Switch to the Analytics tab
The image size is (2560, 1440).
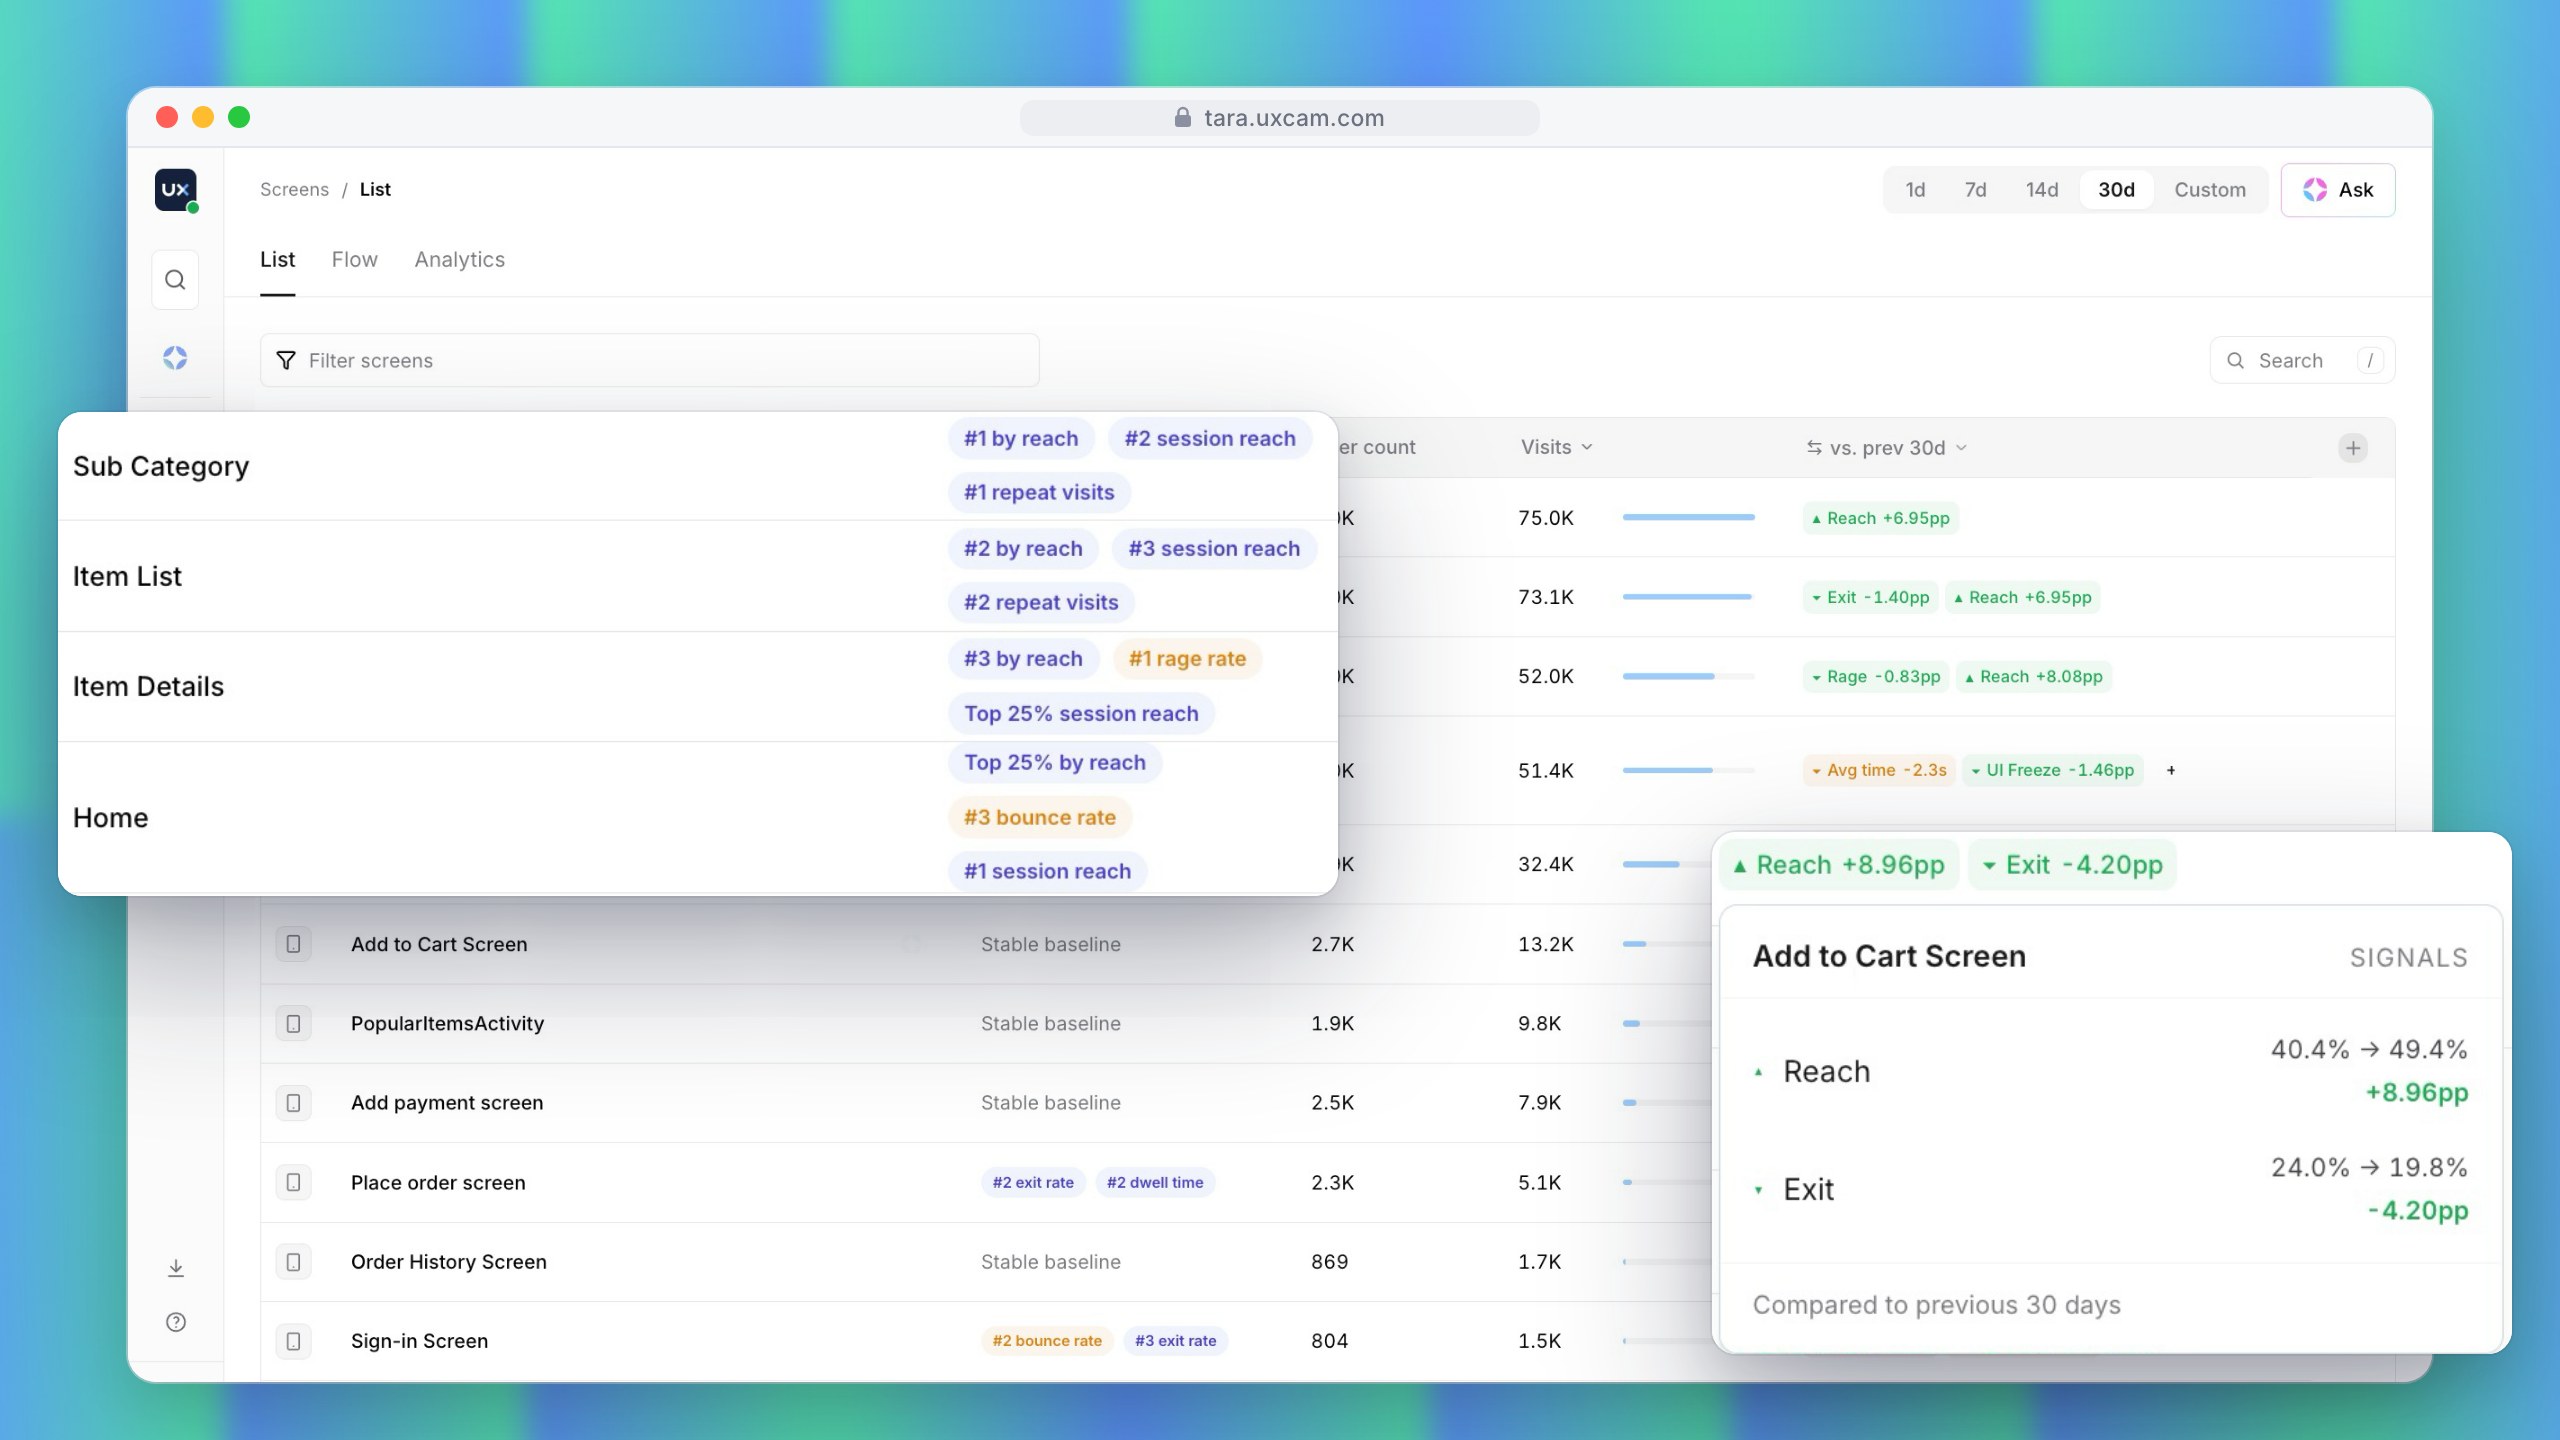(x=460, y=260)
